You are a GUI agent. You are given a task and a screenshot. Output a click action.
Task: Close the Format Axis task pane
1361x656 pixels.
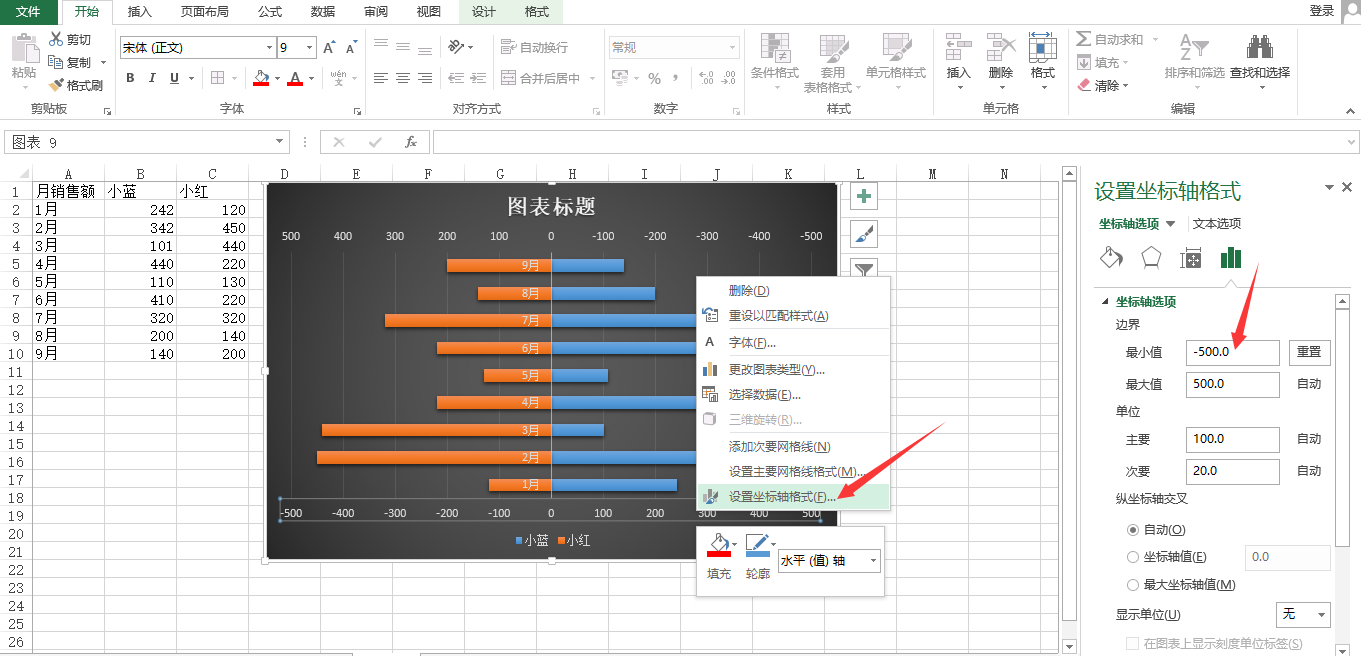(1347, 187)
